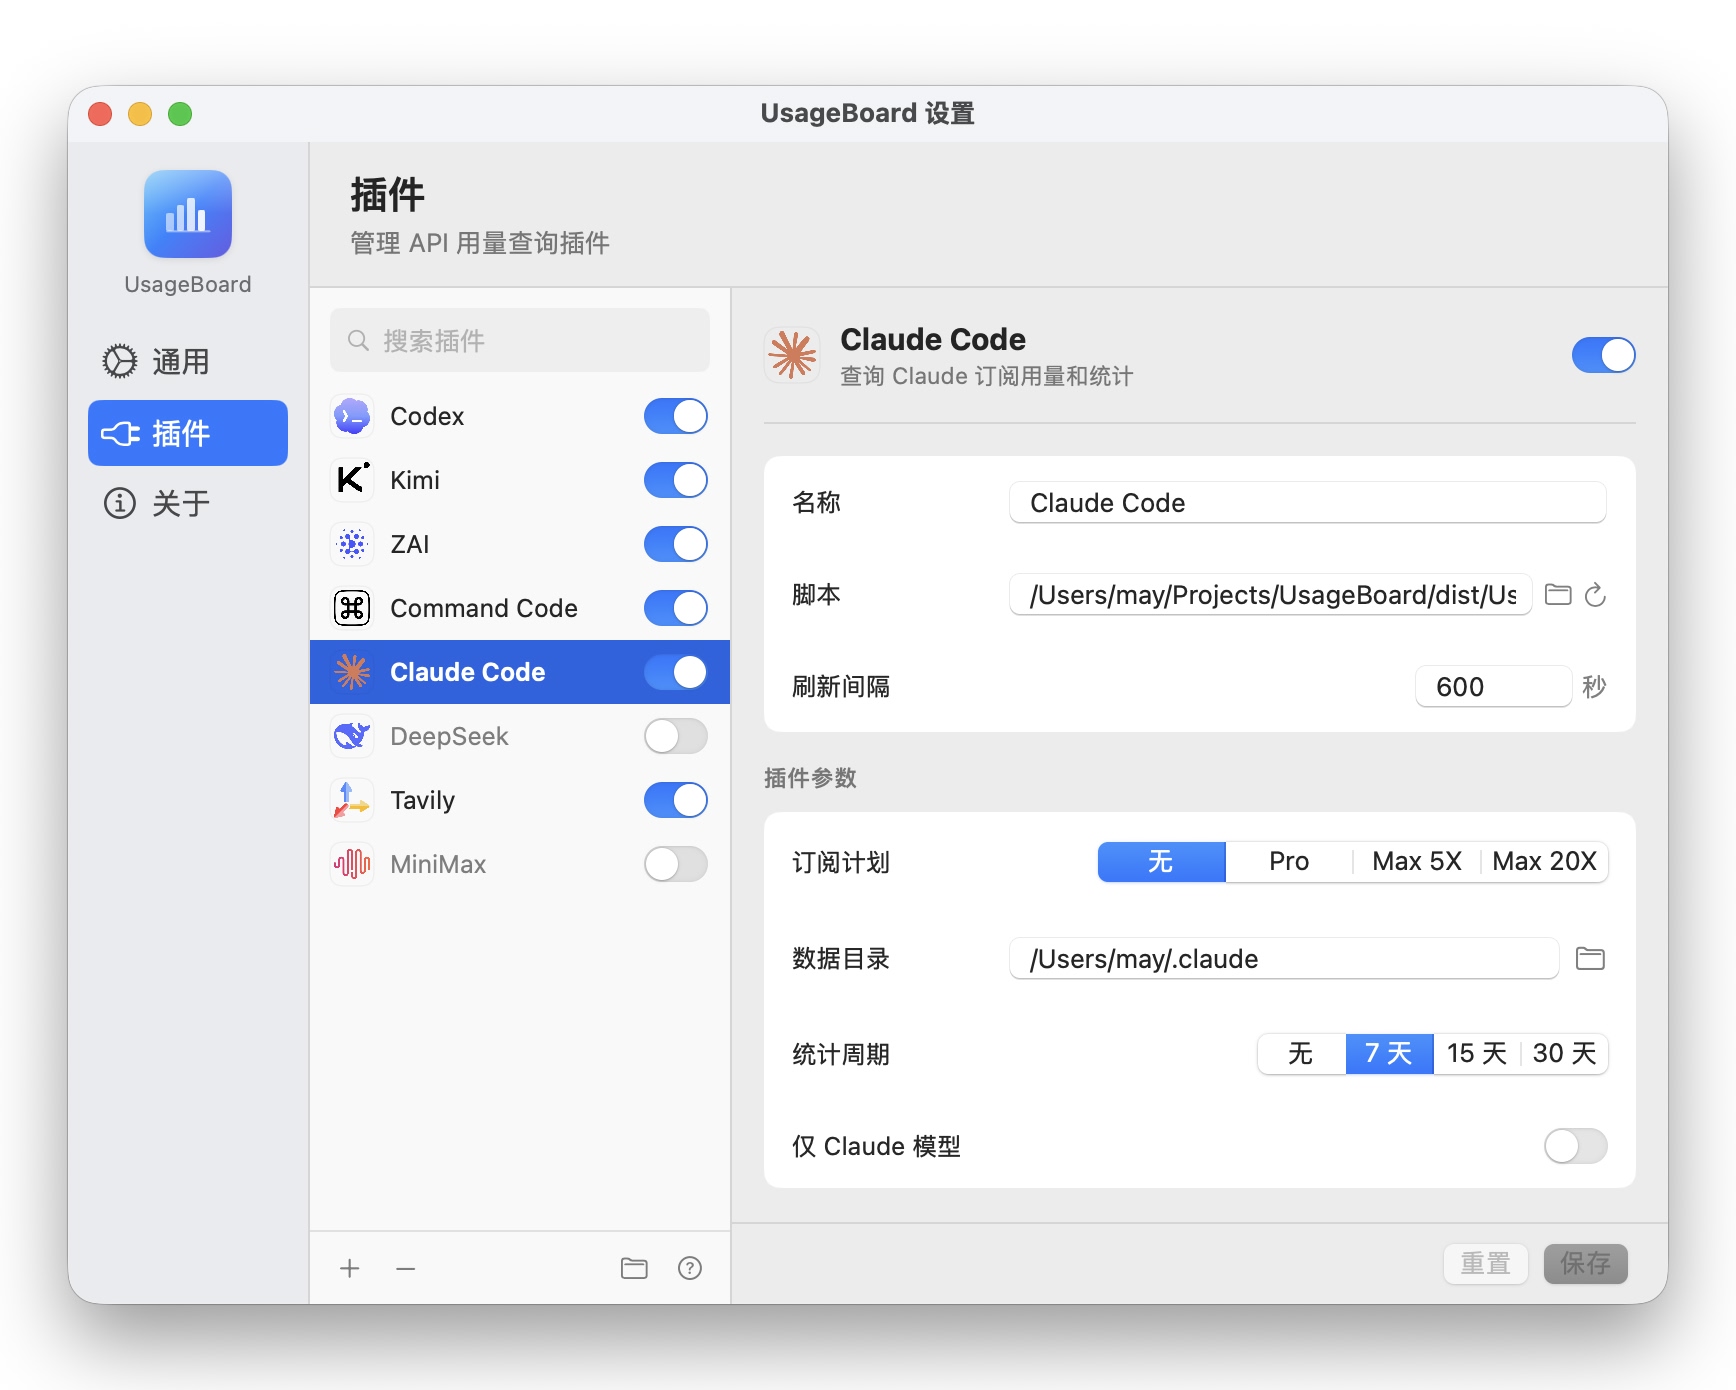
Task: Click the Command Code plugin icon
Action: [x=352, y=608]
